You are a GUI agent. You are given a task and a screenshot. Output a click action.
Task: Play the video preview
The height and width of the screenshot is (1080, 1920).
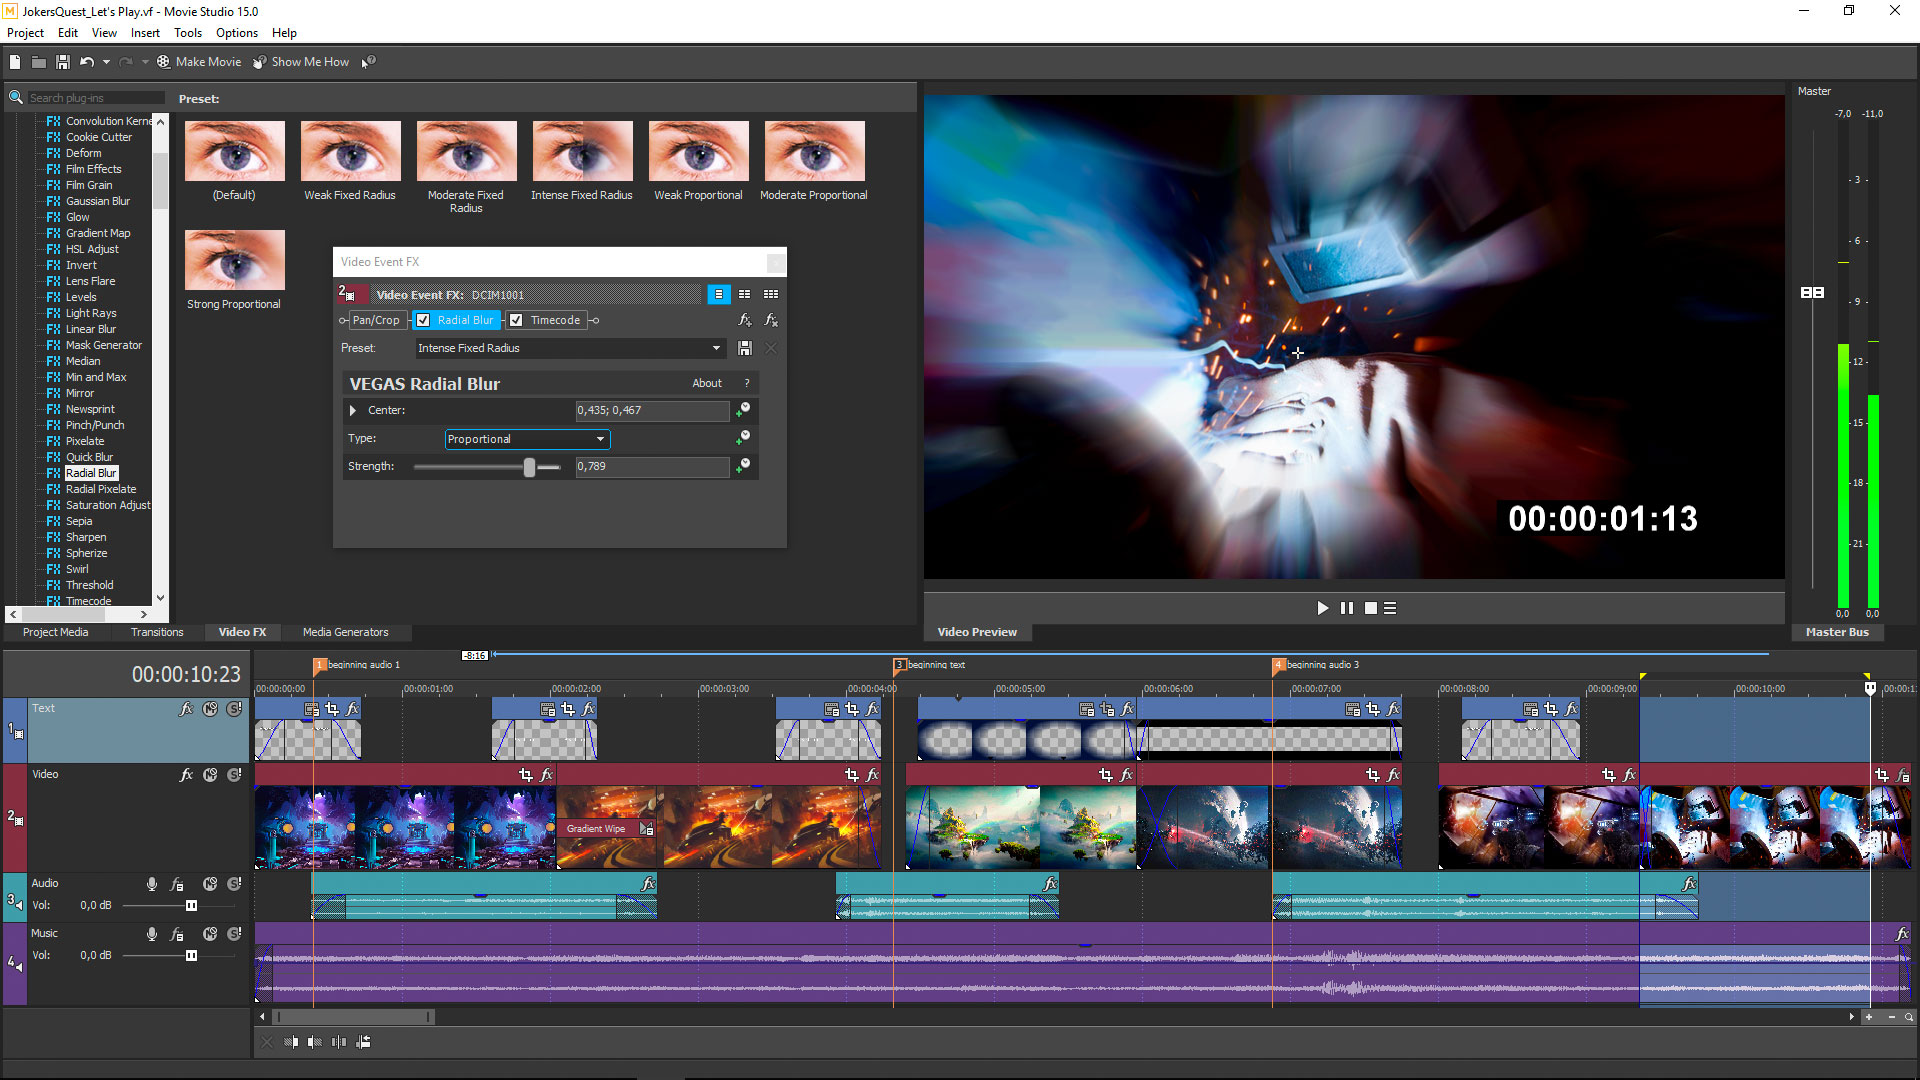(1322, 608)
